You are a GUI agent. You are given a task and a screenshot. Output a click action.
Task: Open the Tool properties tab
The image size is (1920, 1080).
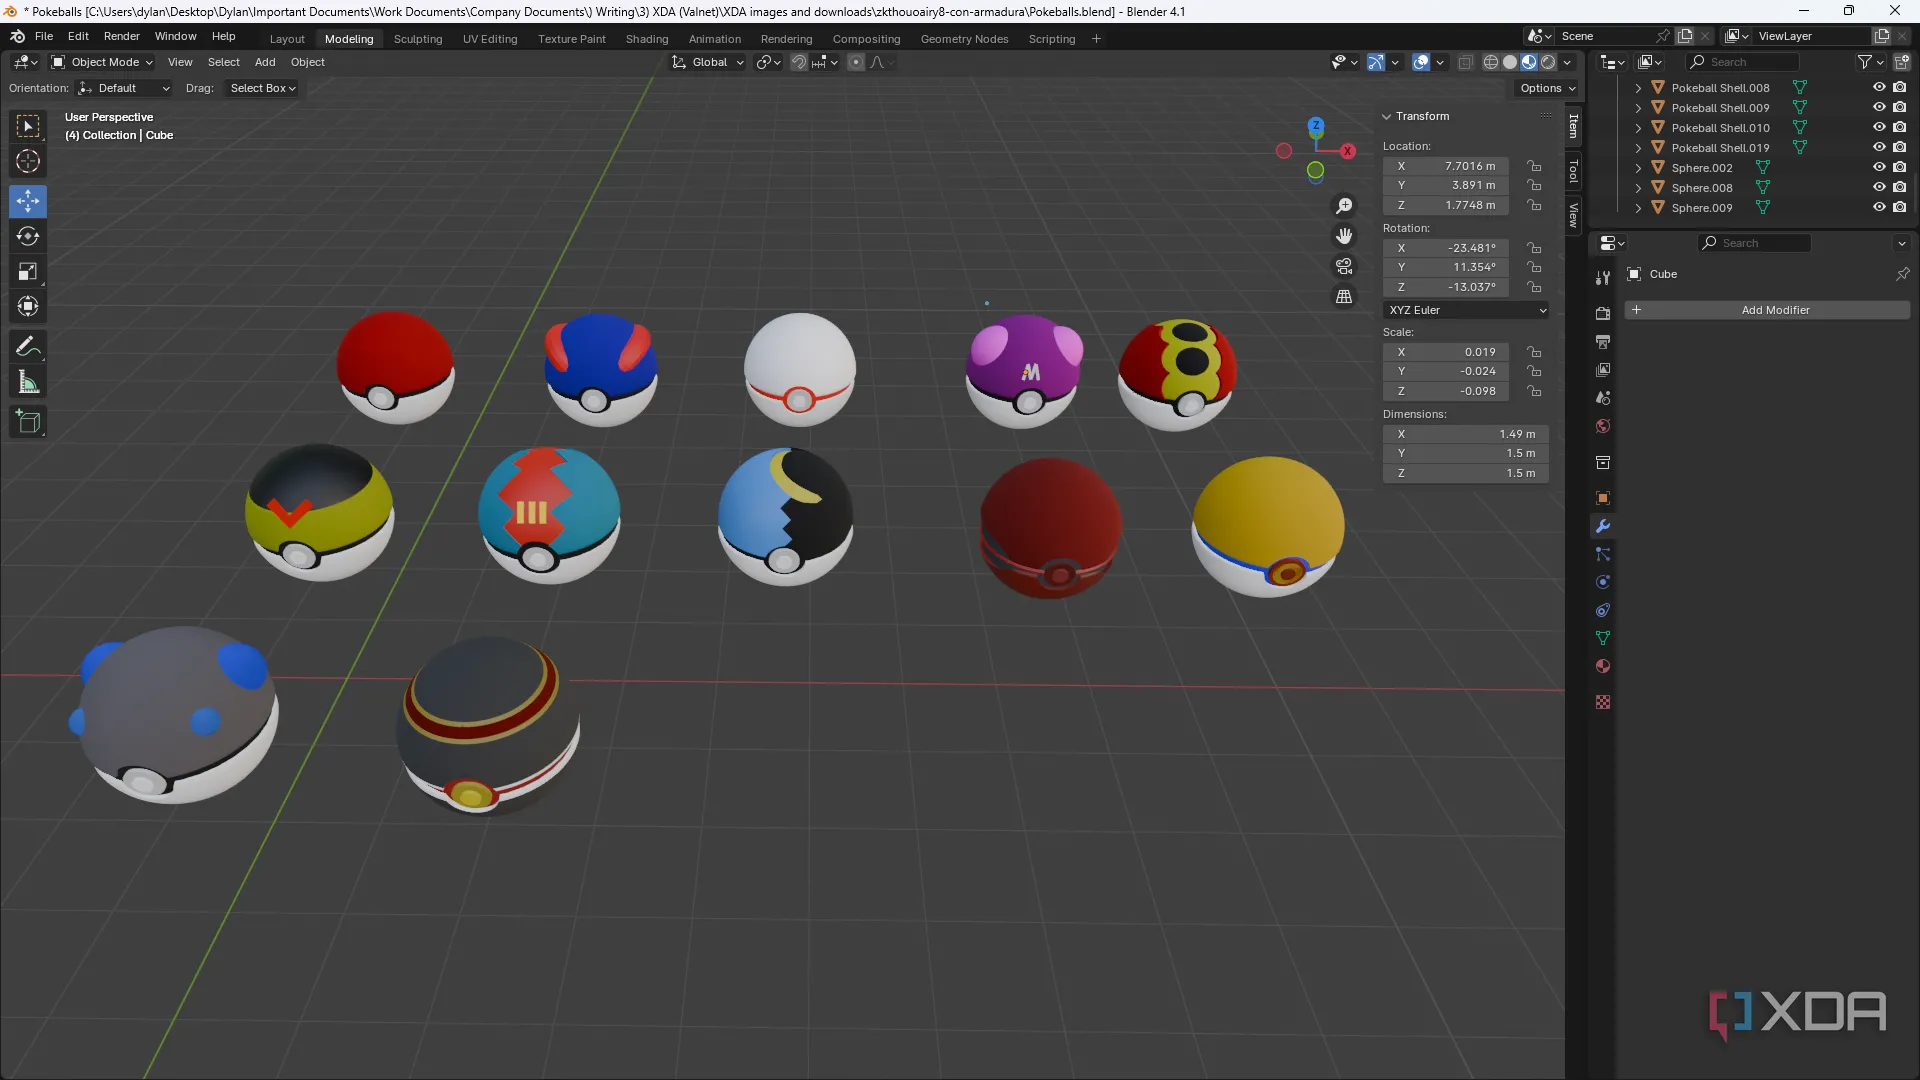point(1603,278)
